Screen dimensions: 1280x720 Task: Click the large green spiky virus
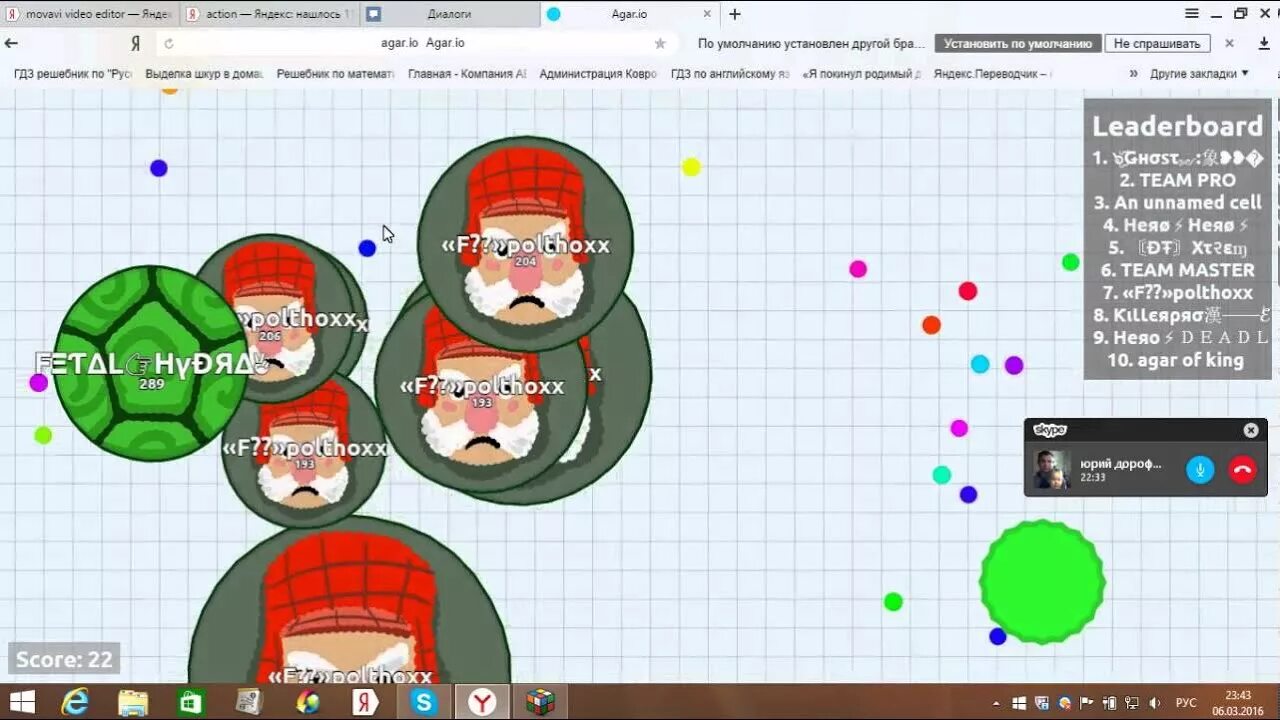point(1042,581)
